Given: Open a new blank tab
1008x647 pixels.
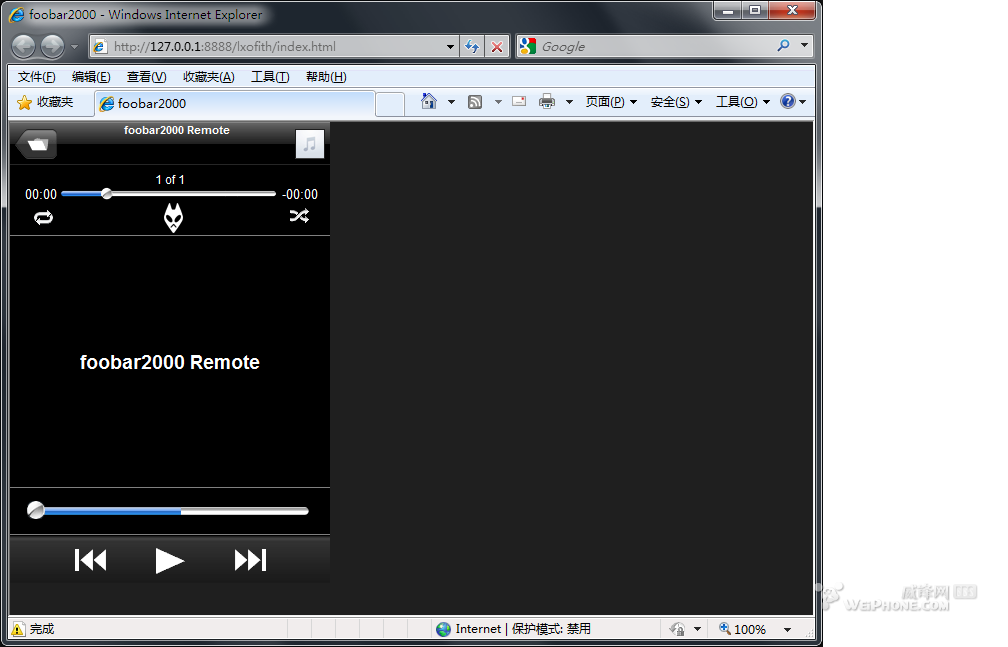Looking at the screenshot, I should tap(390, 104).
